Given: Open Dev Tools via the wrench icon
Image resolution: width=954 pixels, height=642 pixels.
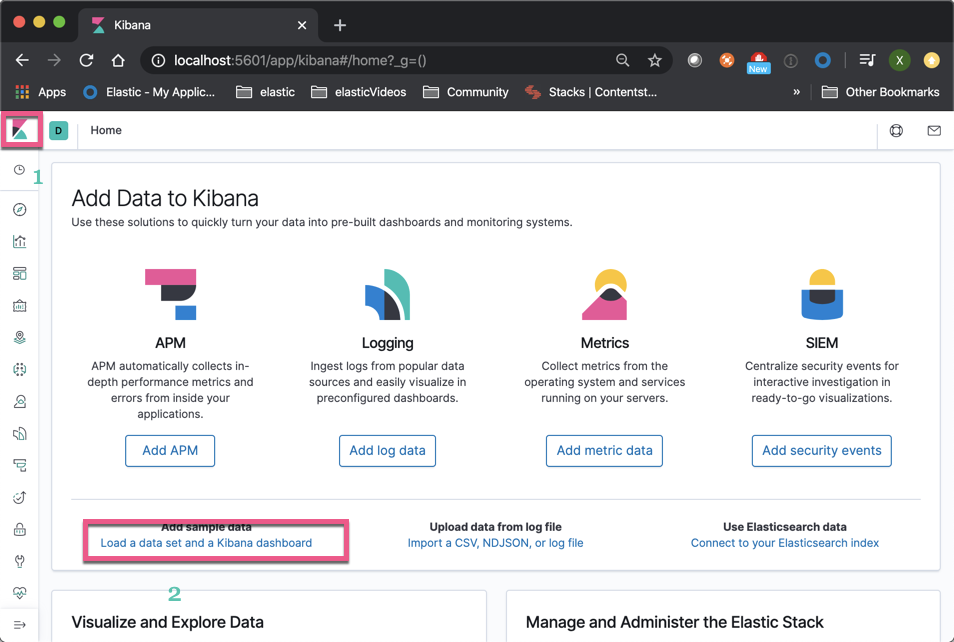Looking at the screenshot, I should click(20, 561).
